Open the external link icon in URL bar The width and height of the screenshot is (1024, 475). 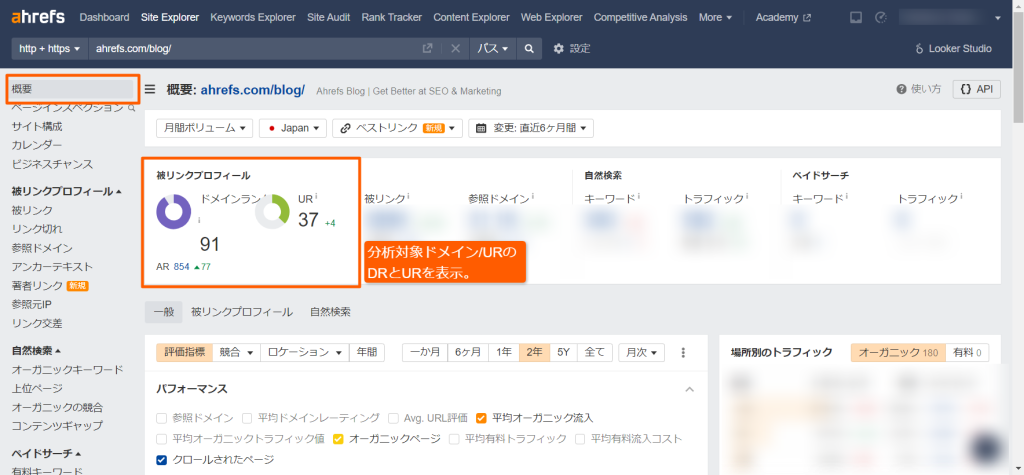pyautogui.click(x=427, y=48)
